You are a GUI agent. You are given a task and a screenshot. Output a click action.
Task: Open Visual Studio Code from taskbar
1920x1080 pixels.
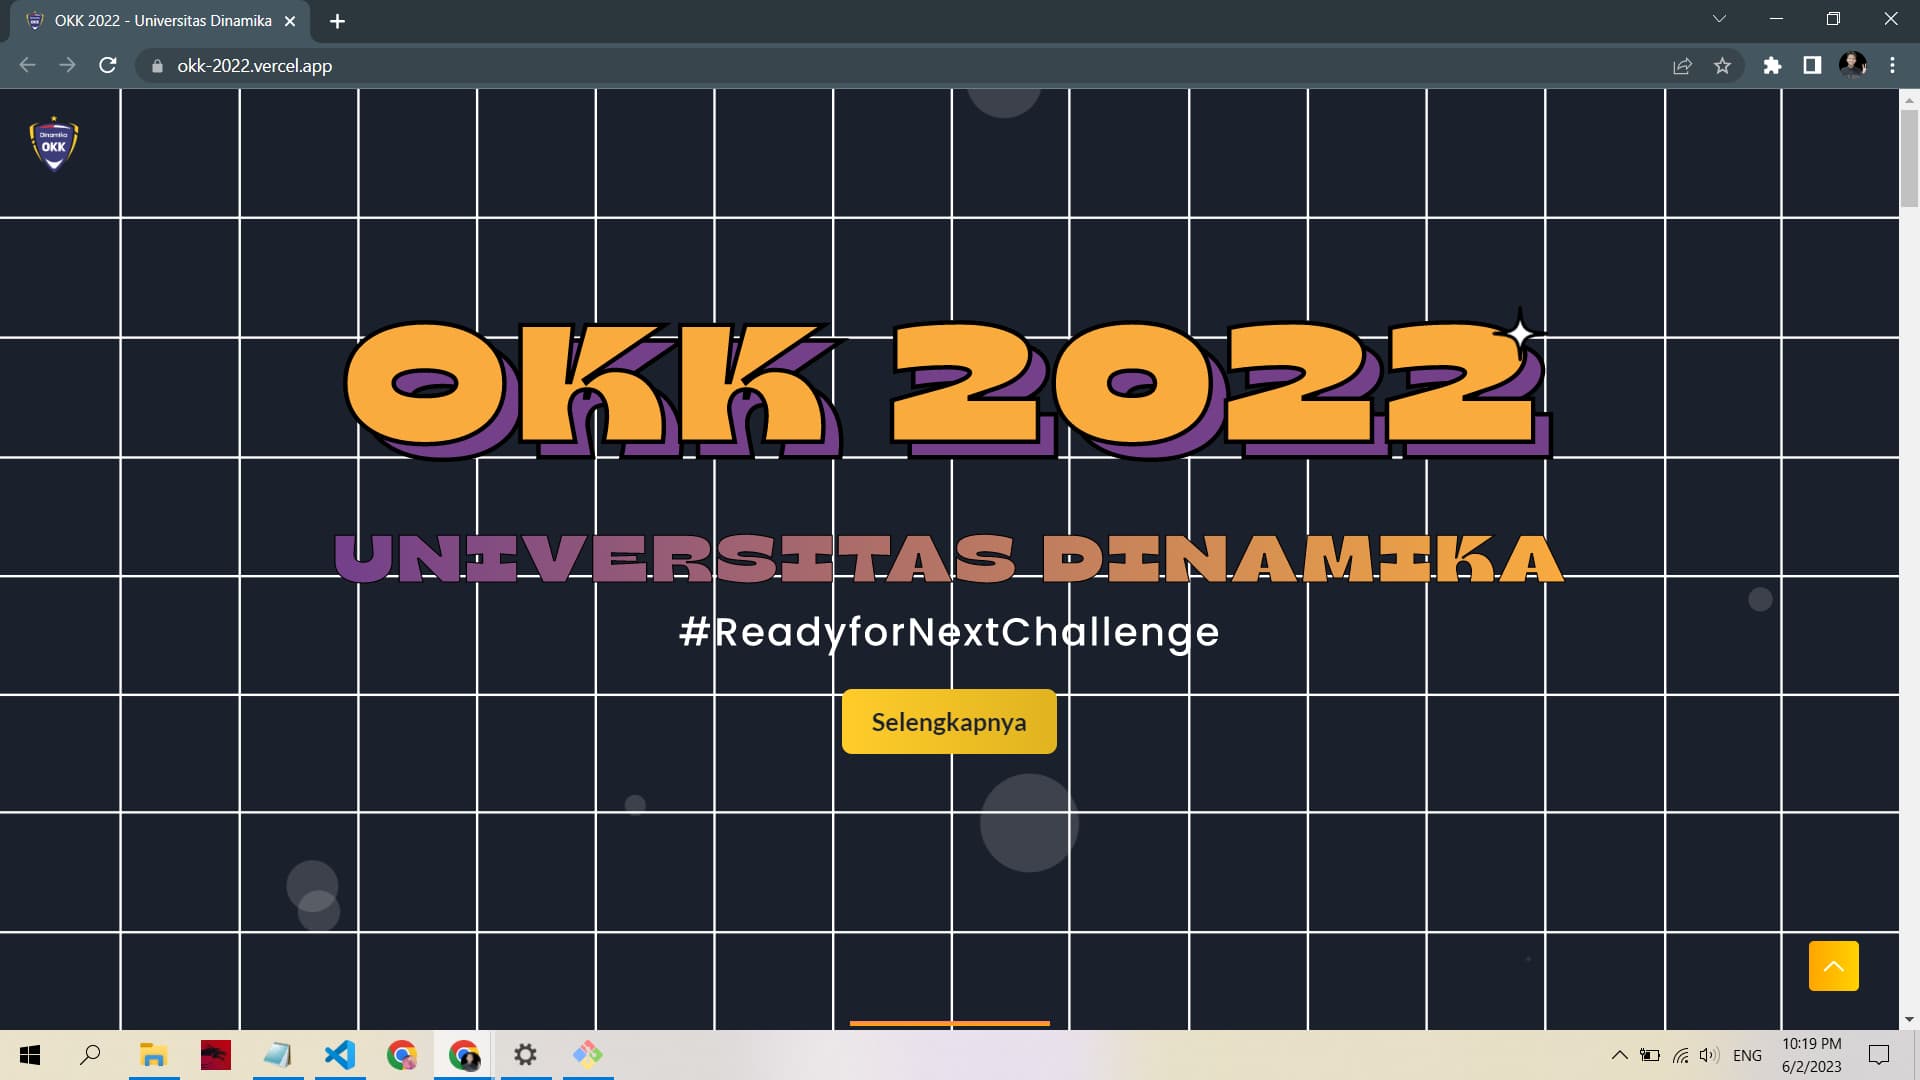pos(340,1055)
